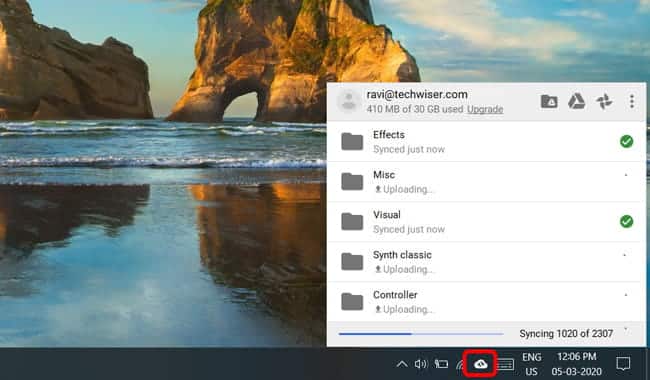Click the Misc folder icon
Viewport: 650px width, 380px height.
pos(352,182)
